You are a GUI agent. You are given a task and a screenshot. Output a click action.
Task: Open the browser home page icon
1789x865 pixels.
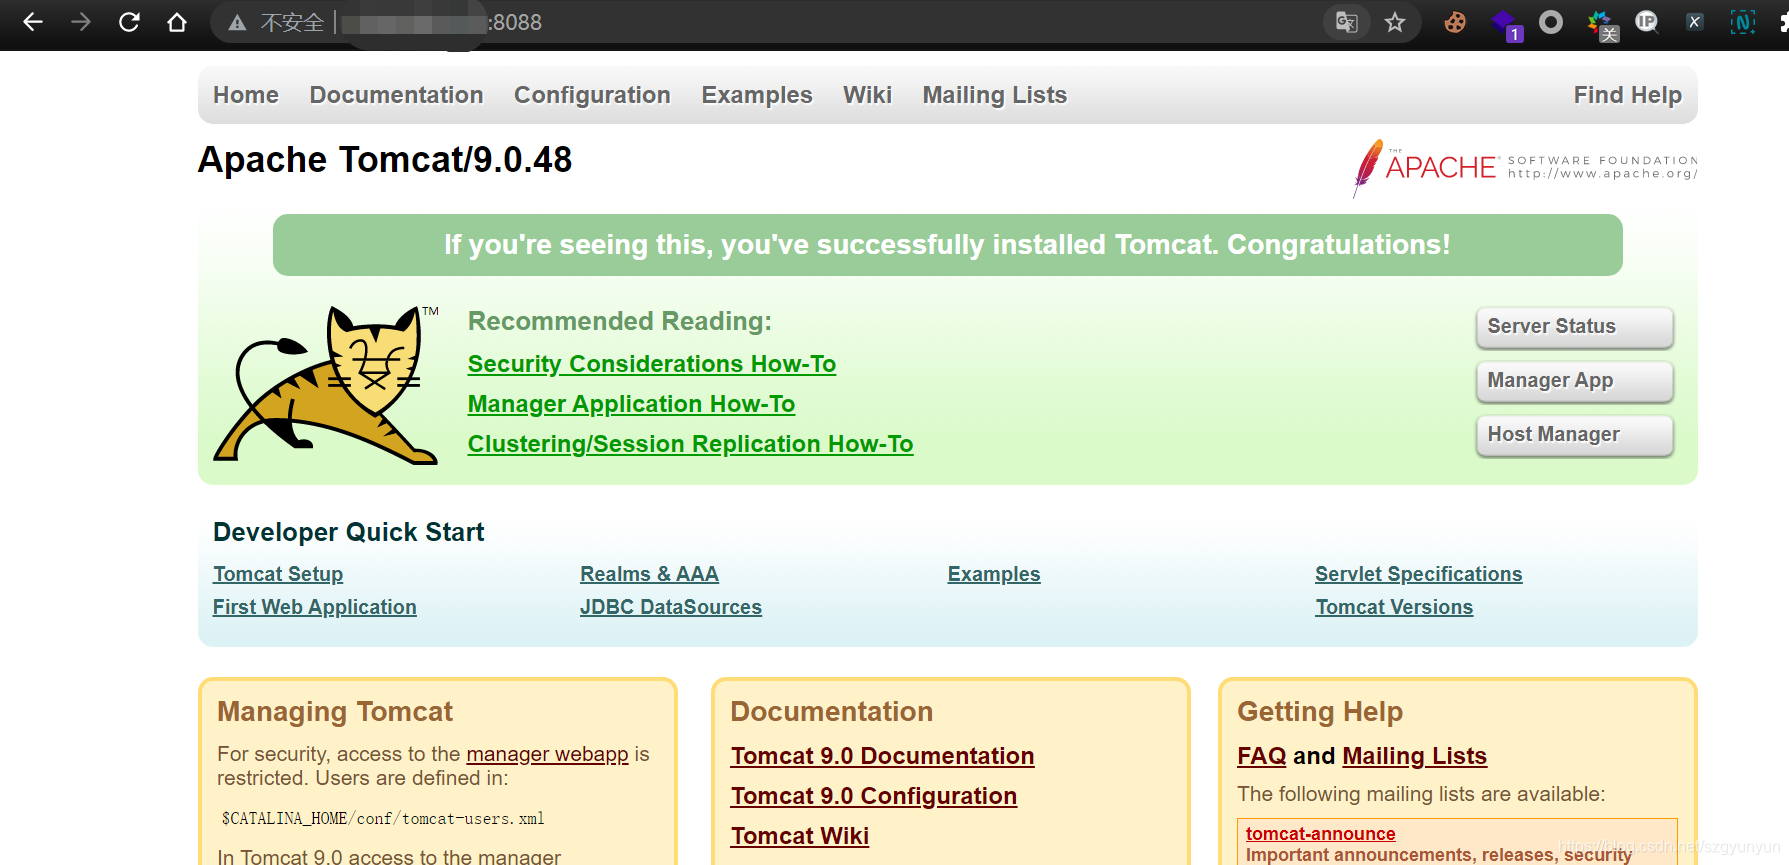(x=177, y=22)
